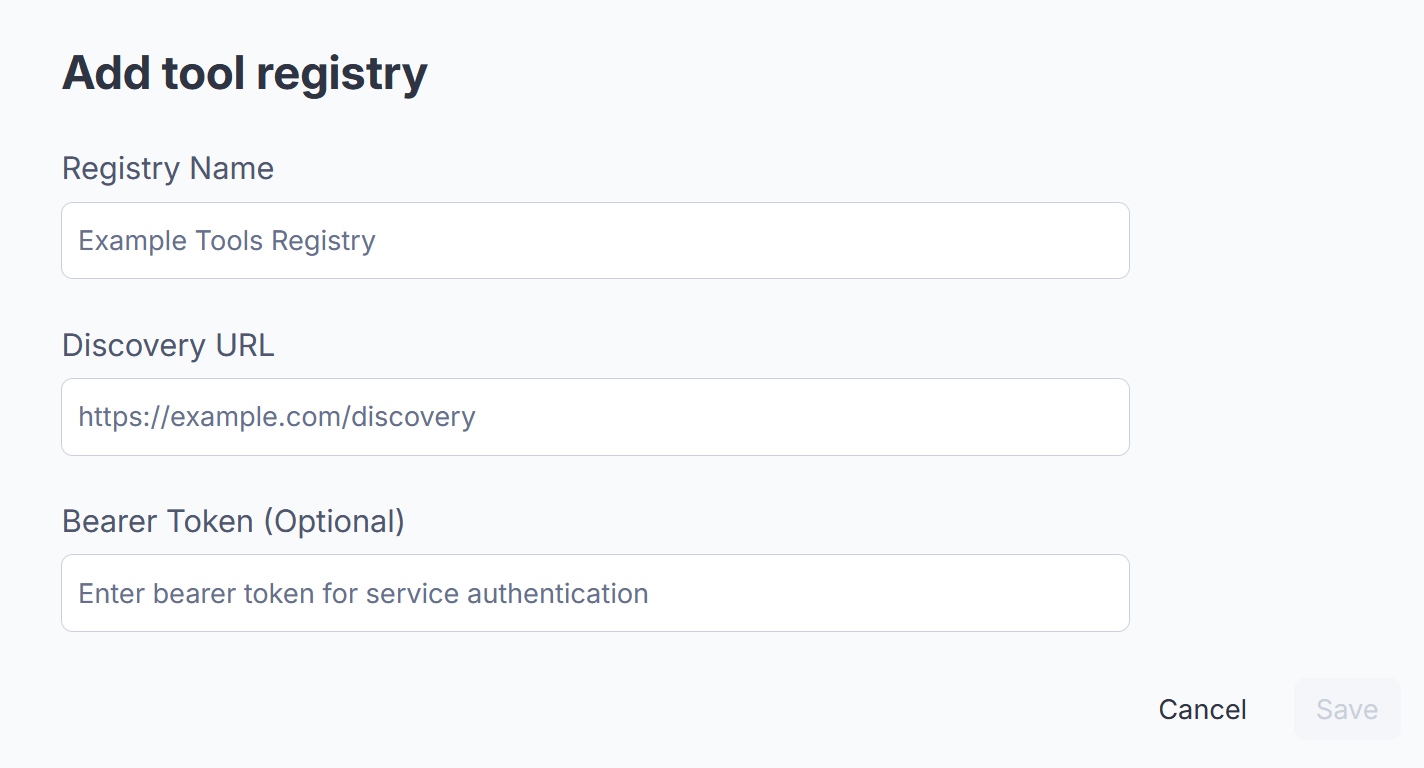Viewport: 1424px width, 768px height.
Task: Focus the Discovery URL text box
Action: [595, 417]
